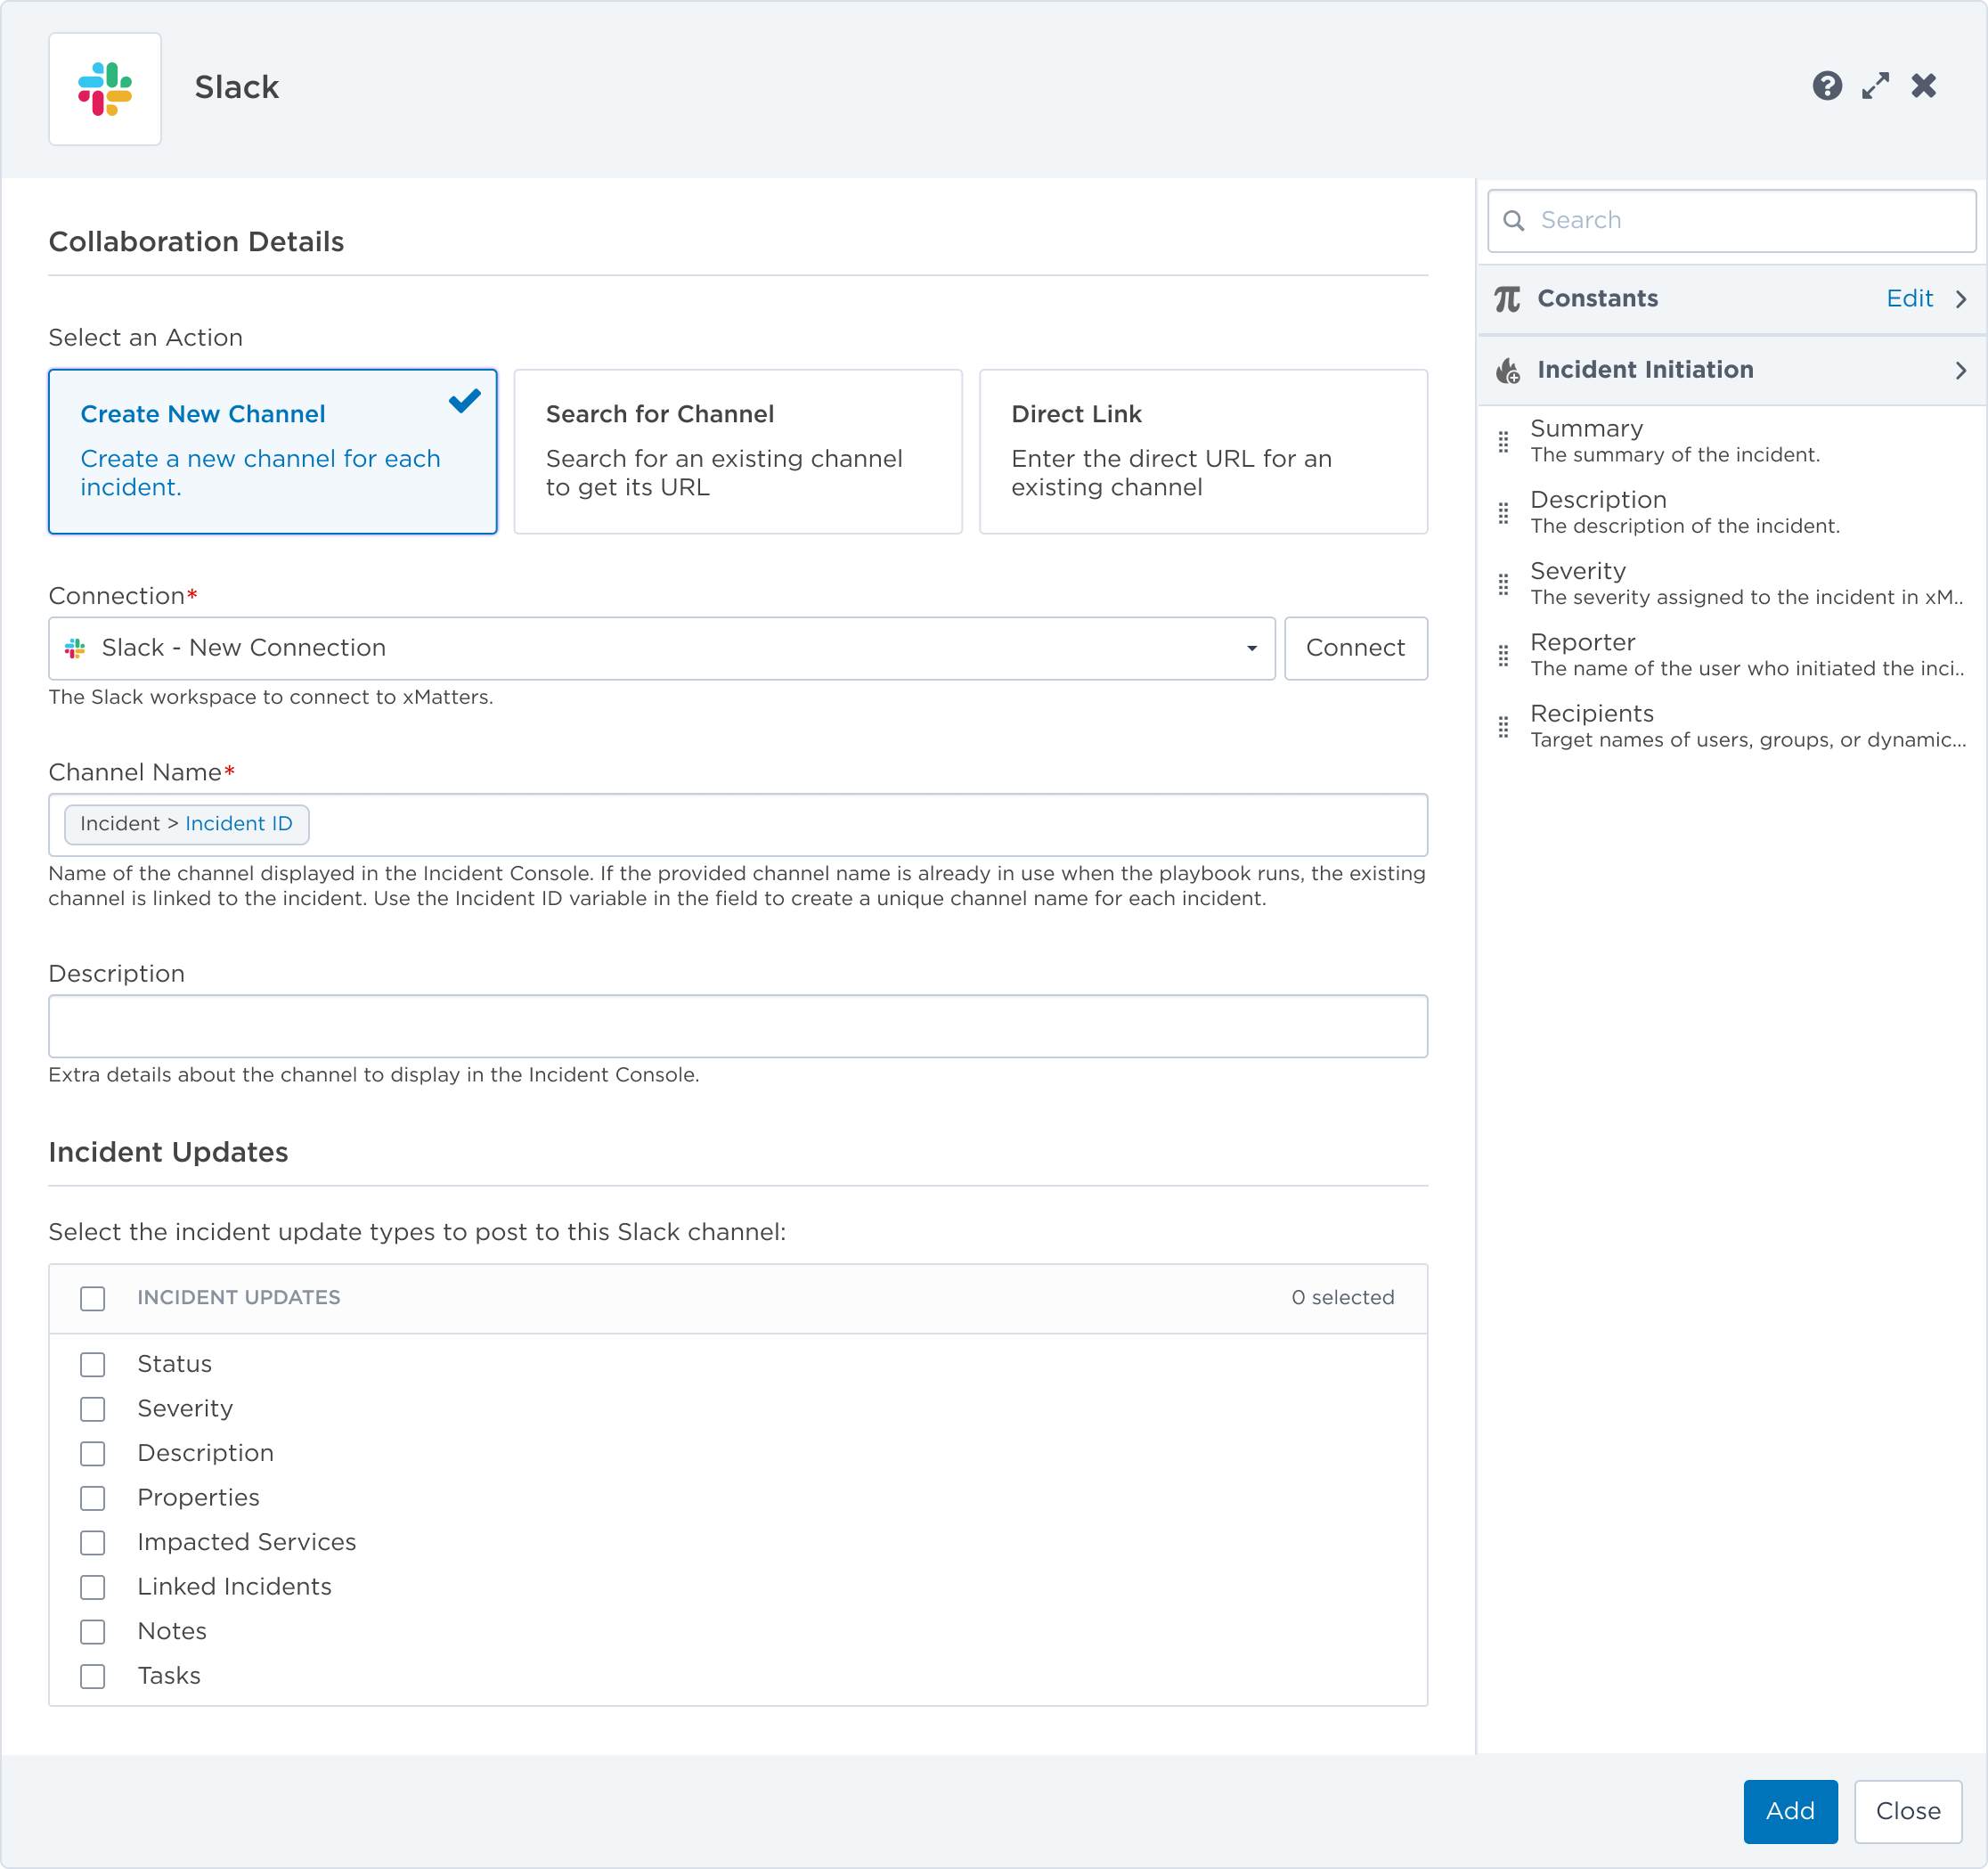Choose the Direct Link action card

pos(1203,452)
